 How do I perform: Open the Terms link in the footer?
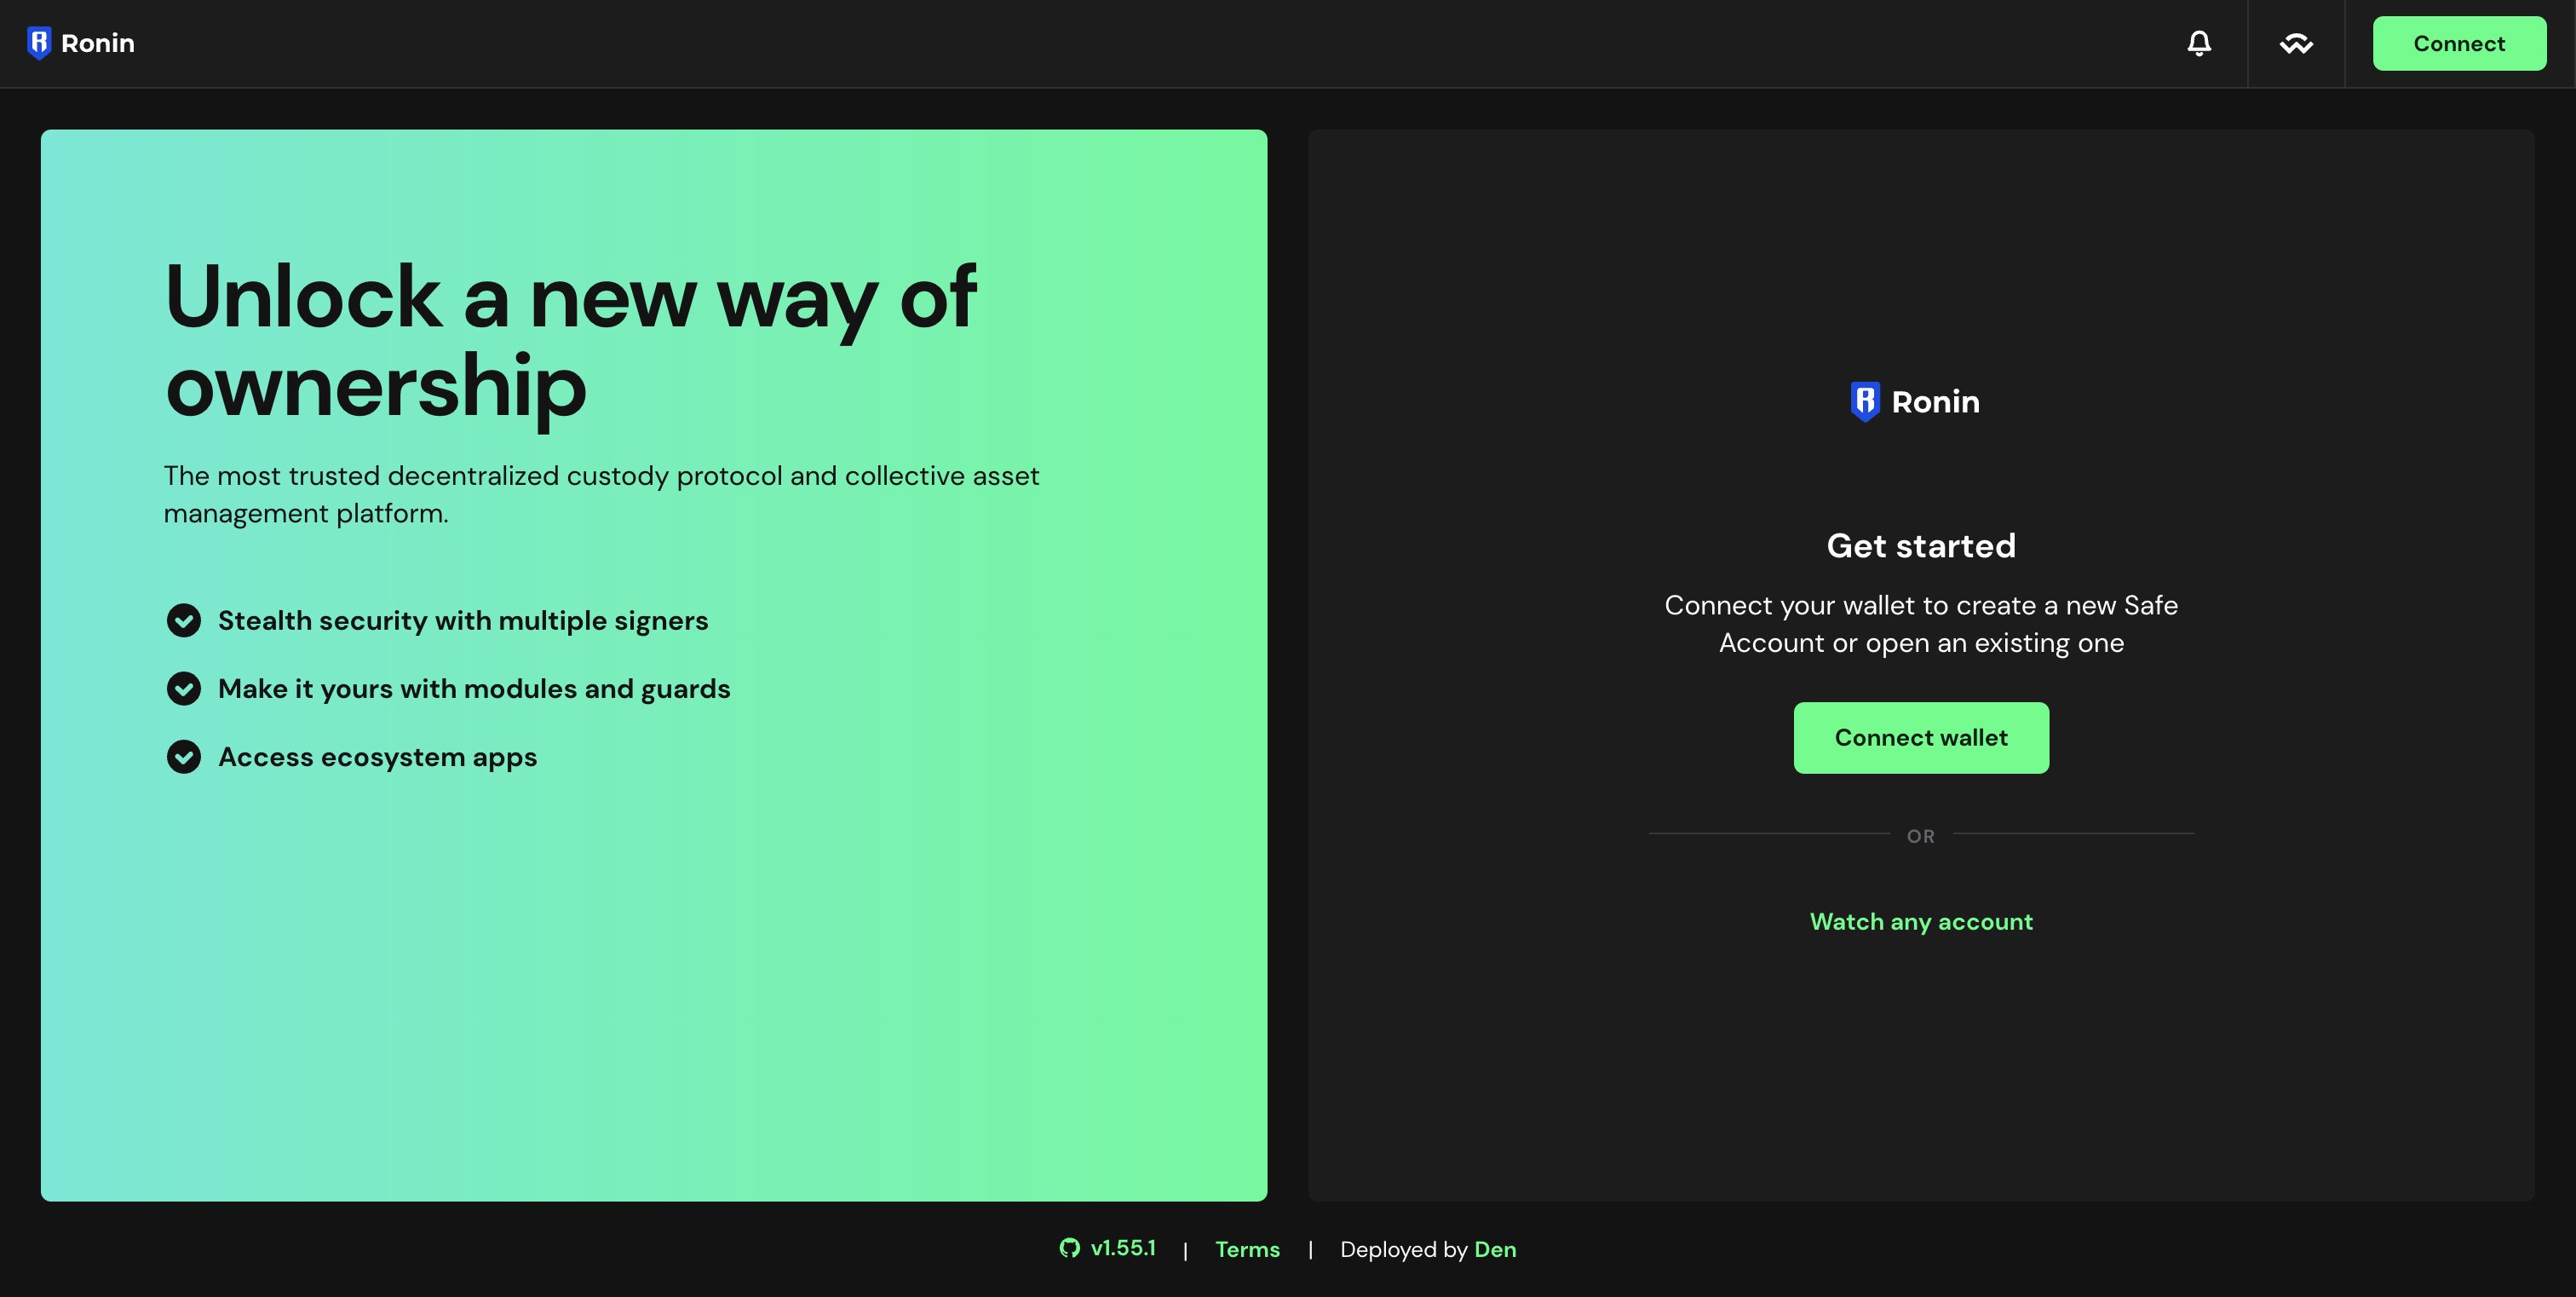point(1247,1249)
